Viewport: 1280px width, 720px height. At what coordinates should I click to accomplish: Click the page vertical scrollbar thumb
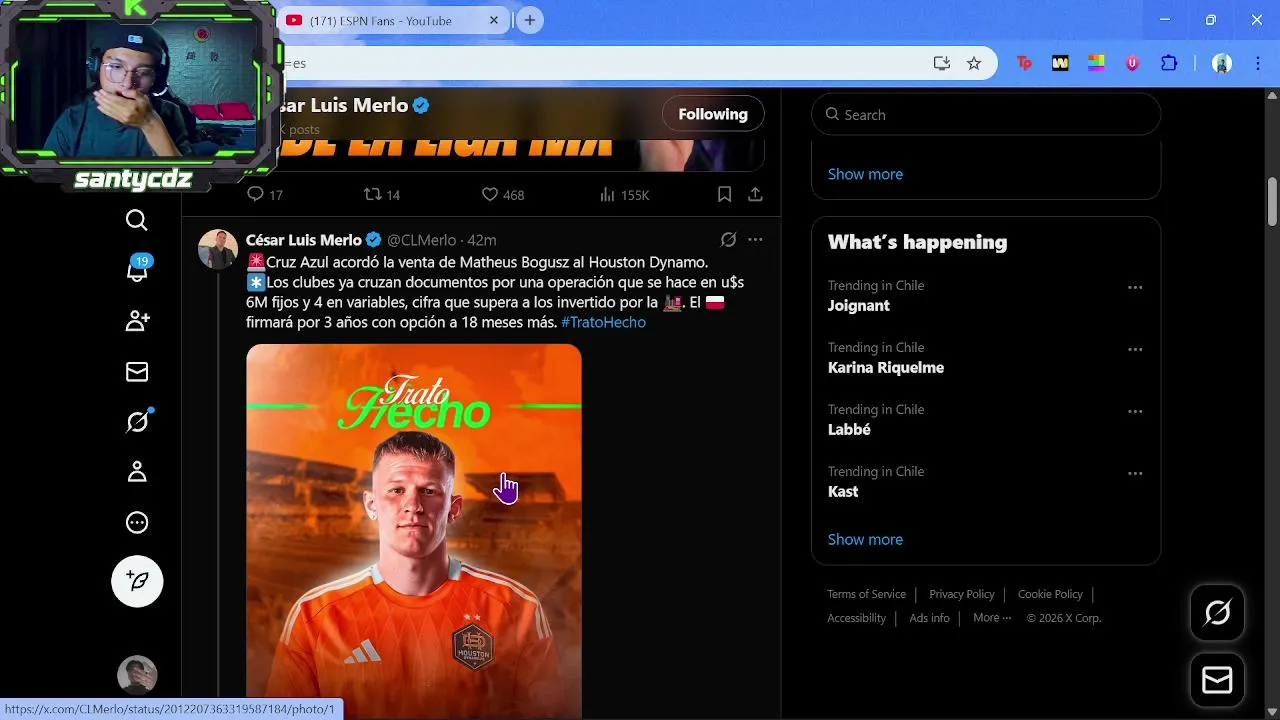click(1273, 202)
